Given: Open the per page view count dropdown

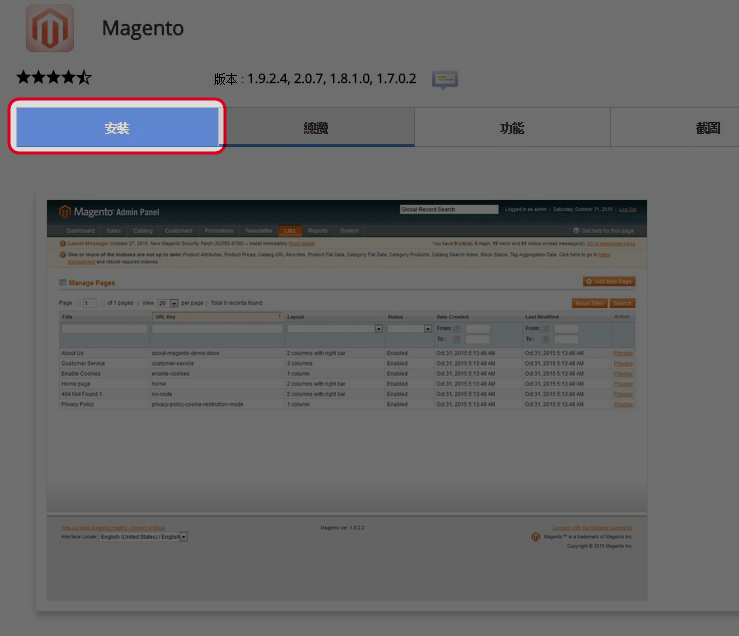Looking at the screenshot, I should tap(167, 302).
